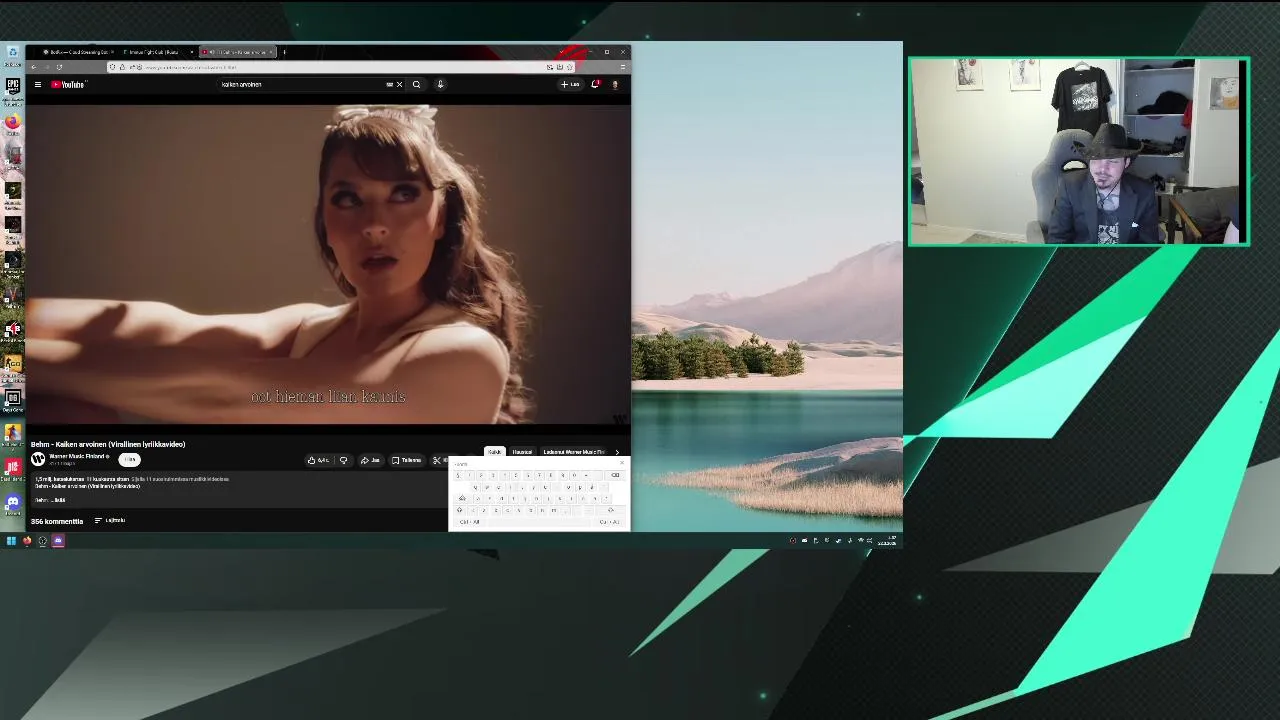Go to the YouTube home logo
1280x720 pixels.
[68, 84]
